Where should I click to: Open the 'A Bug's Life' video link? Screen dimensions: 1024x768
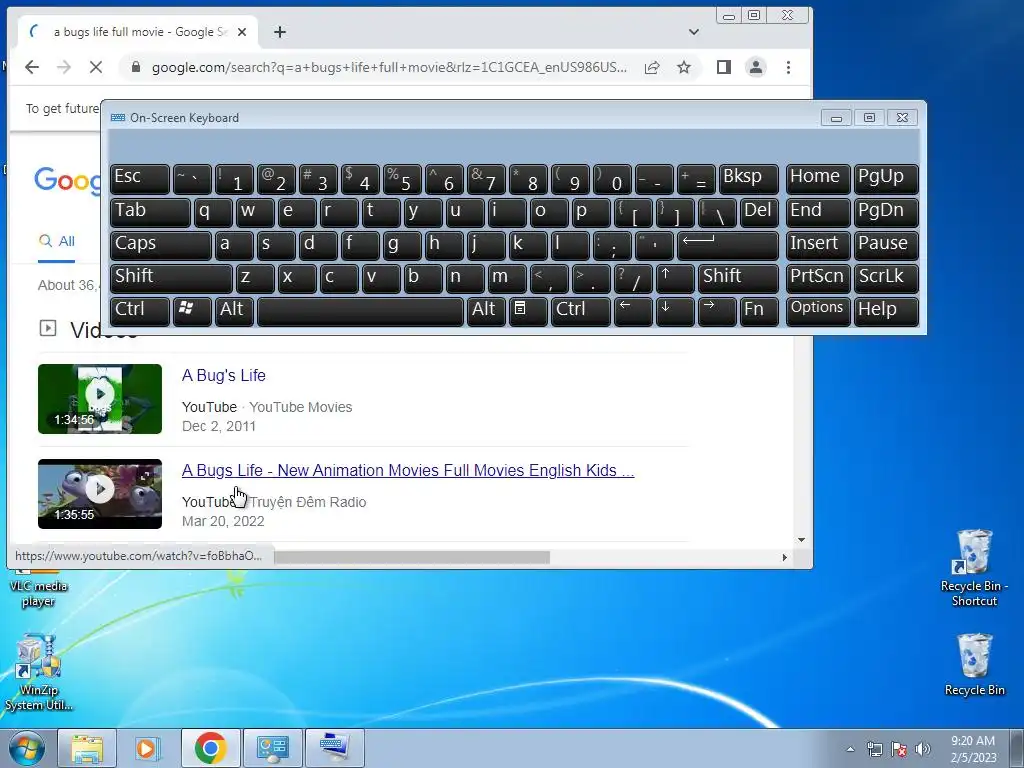coord(223,376)
